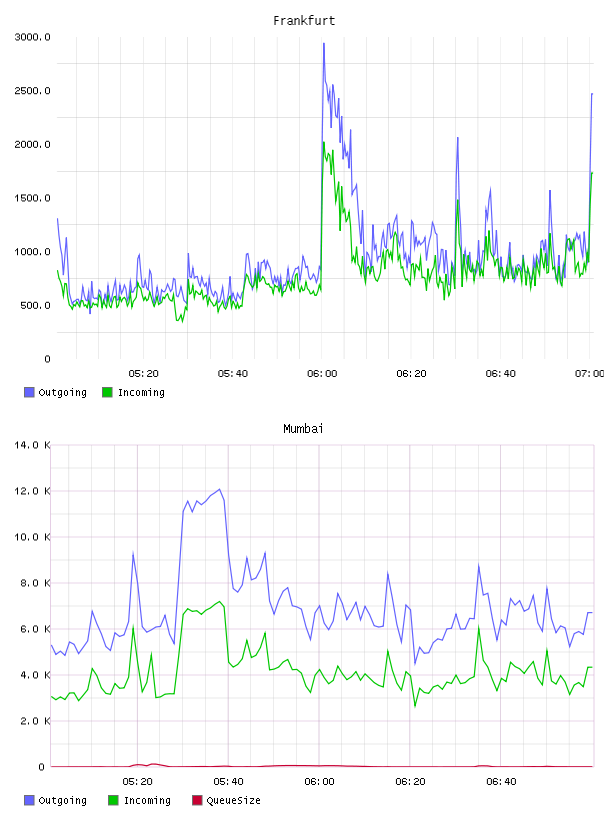Click the 2500.0 y-axis label in Frankfurt chart

pyautogui.click(x=32, y=91)
